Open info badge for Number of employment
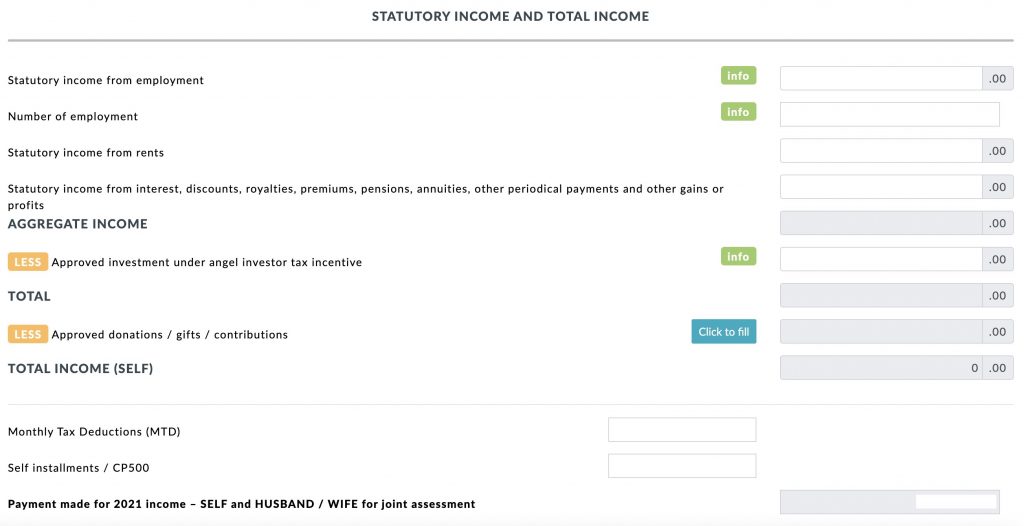 [x=738, y=112]
